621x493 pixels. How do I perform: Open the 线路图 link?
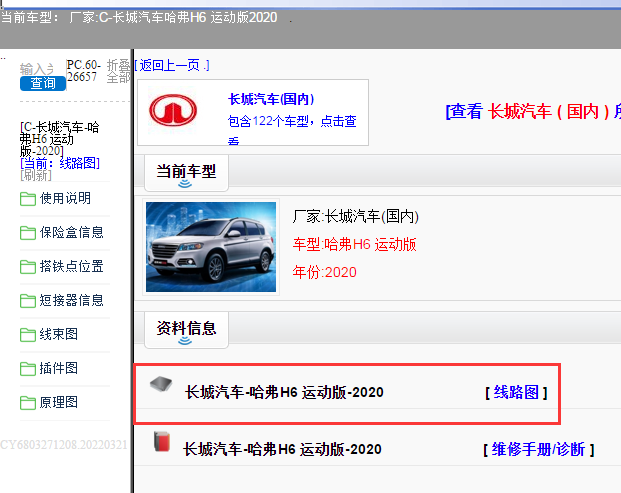click(516, 392)
